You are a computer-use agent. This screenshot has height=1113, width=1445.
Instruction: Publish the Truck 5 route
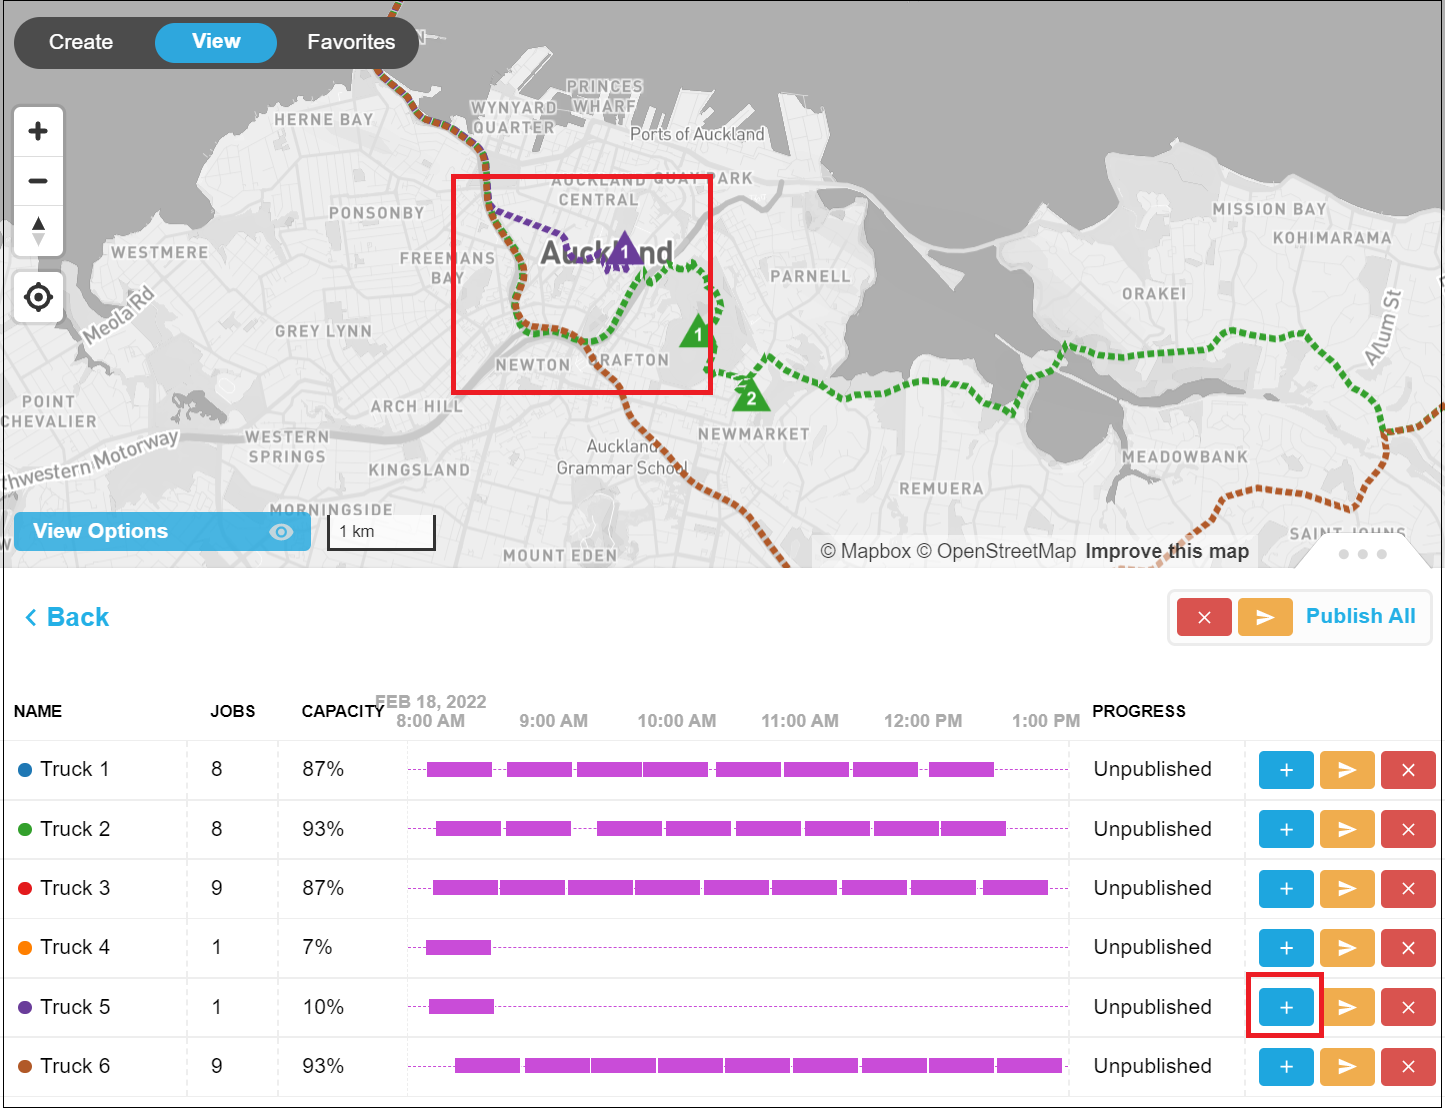tap(1347, 1007)
